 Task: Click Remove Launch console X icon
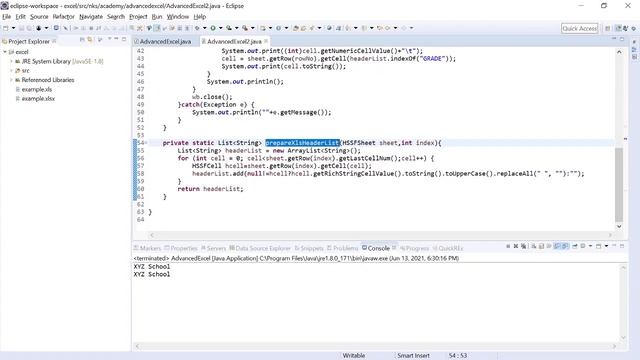pos(516,246)
